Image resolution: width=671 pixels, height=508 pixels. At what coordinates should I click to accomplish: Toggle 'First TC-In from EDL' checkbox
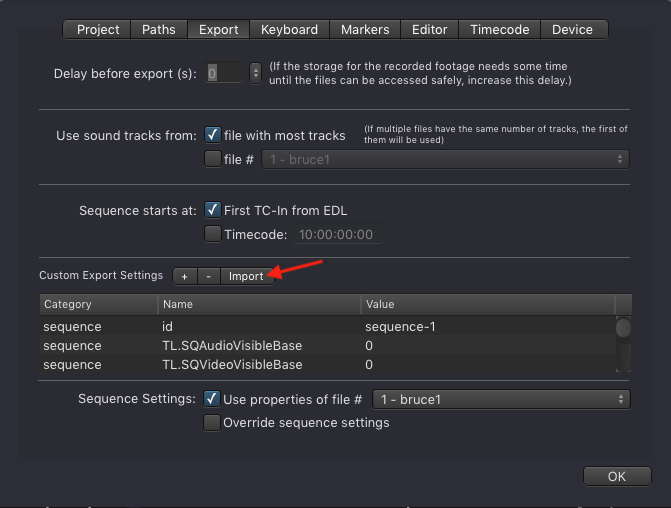213,210
